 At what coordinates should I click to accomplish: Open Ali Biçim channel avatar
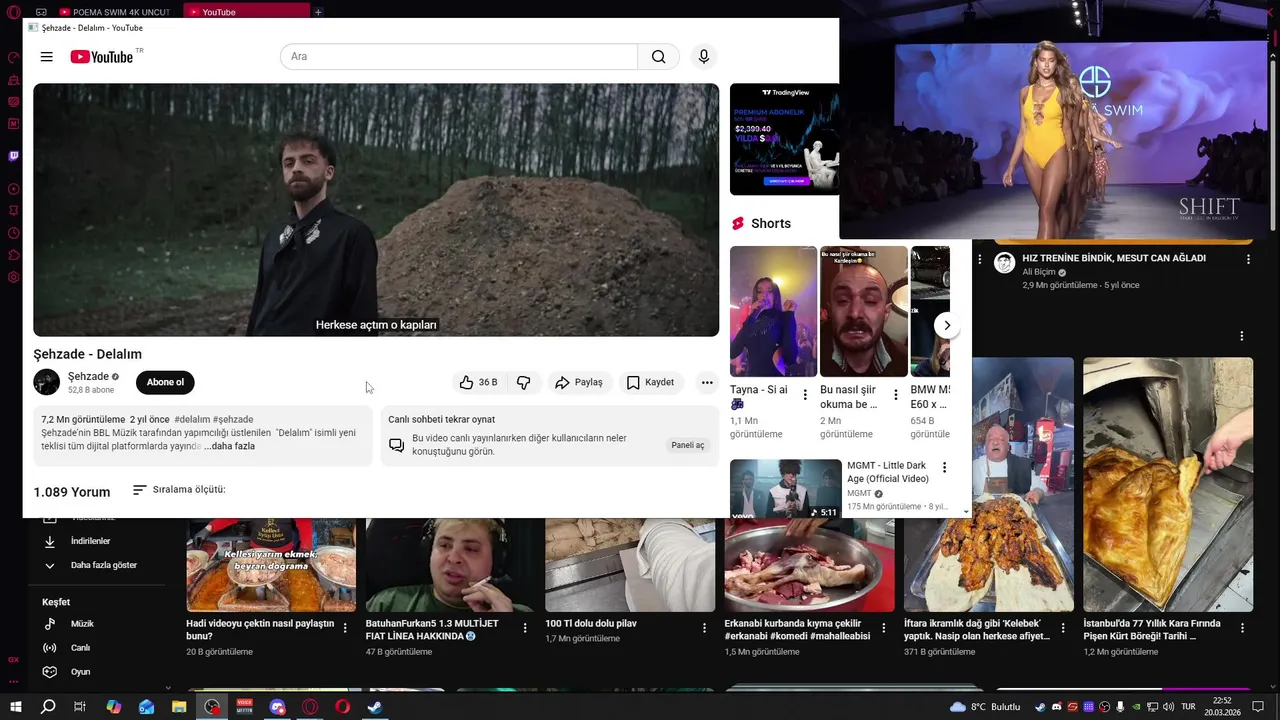1004,263
